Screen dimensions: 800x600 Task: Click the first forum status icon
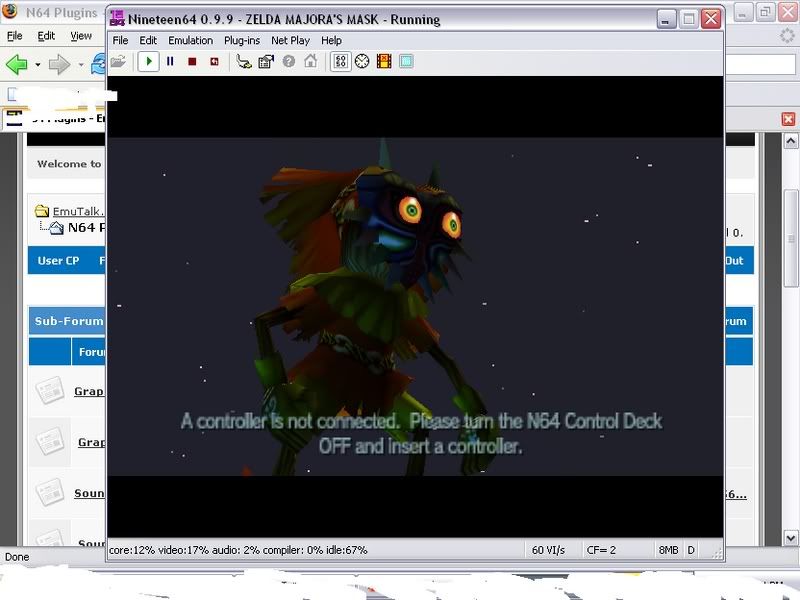pos(49,391)
